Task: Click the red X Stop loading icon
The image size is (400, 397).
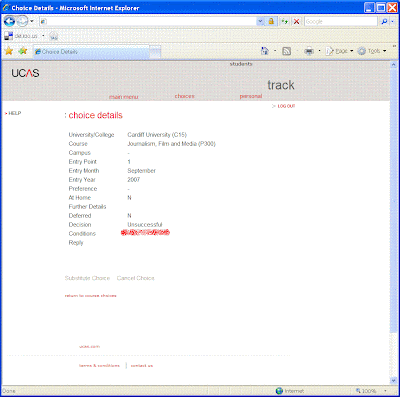Action: [296, 22]
